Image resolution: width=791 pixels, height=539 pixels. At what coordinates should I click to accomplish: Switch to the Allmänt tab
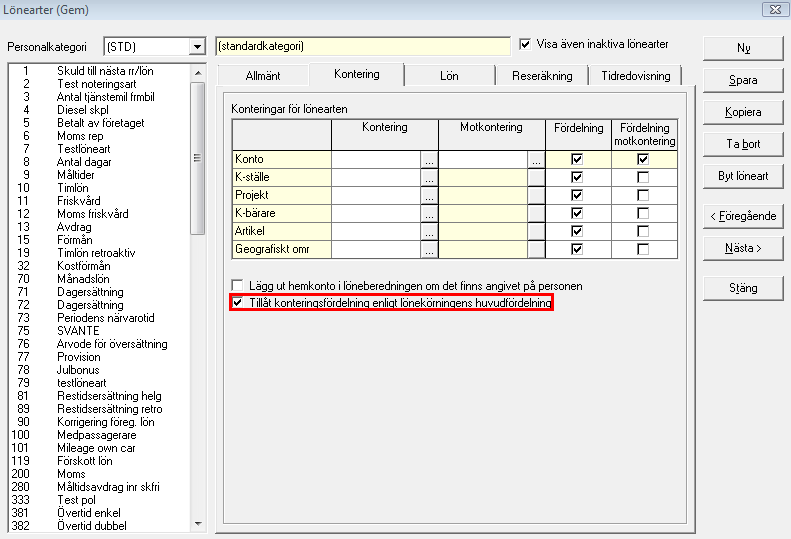point(263,76)
